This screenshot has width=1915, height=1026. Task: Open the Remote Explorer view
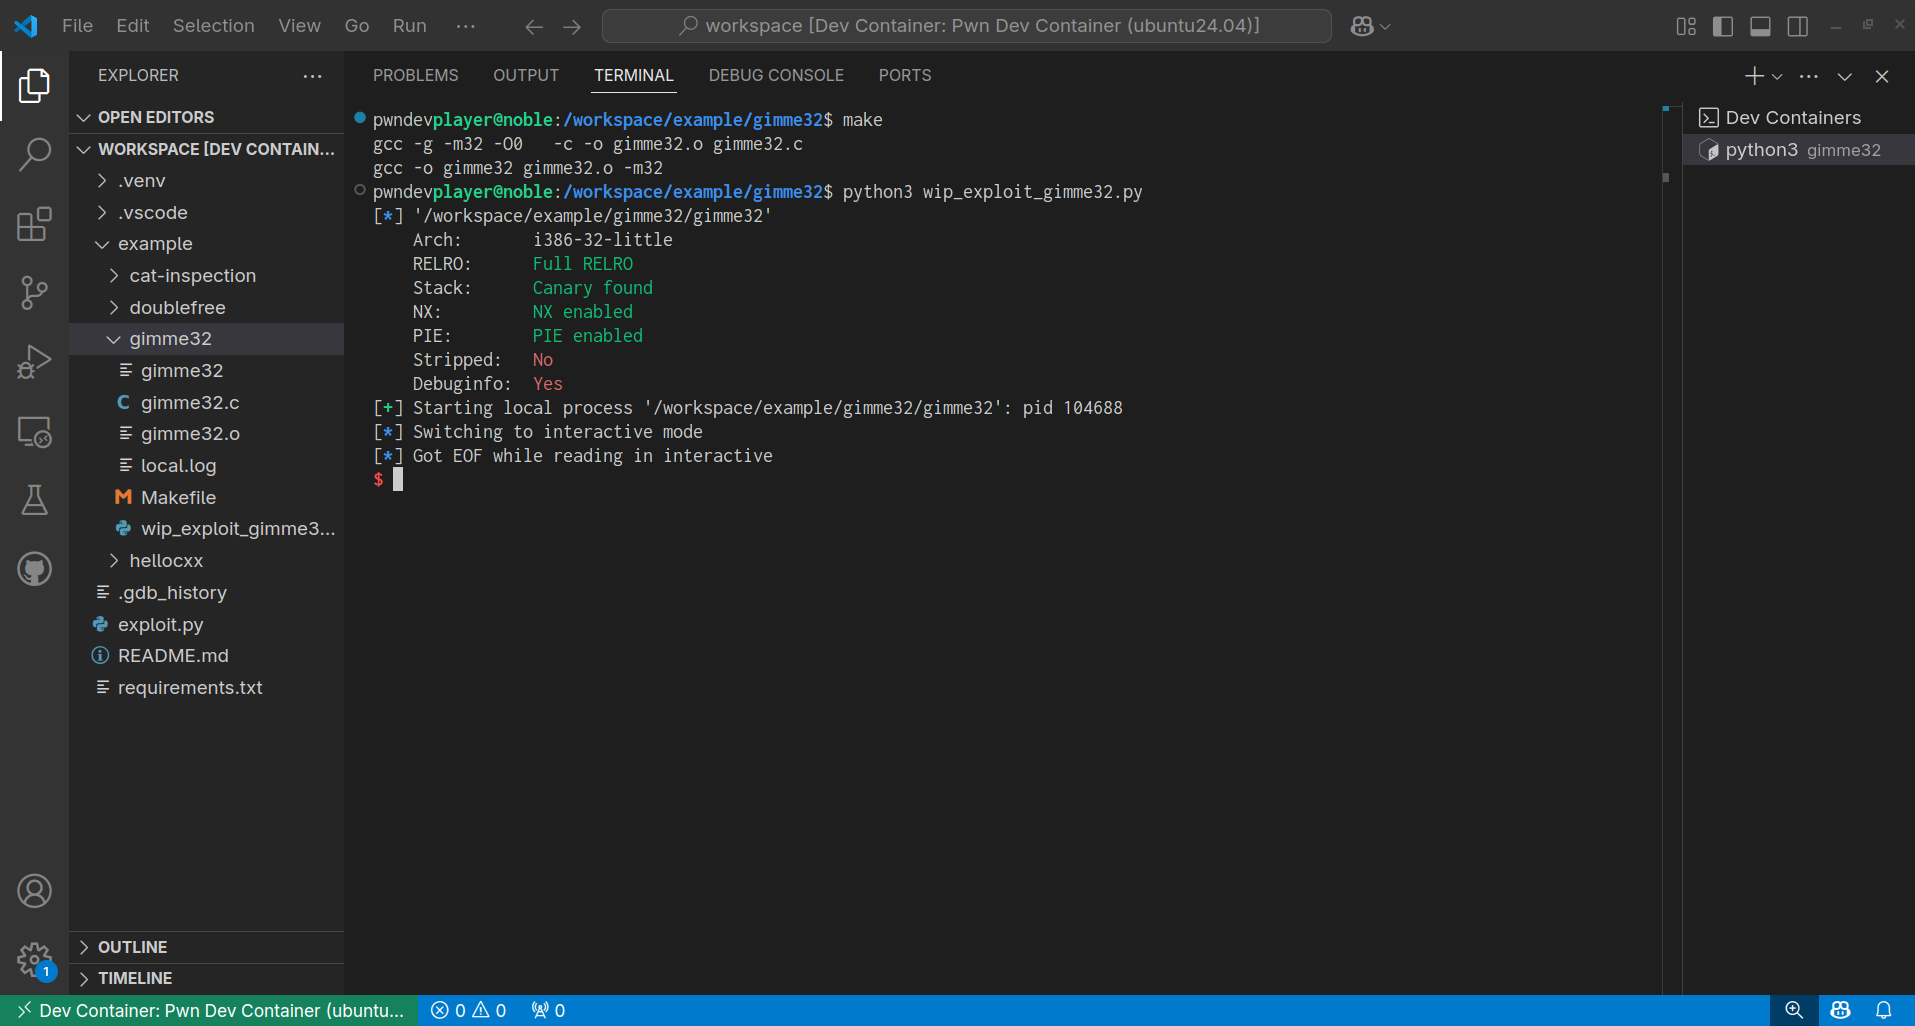click(x=34, y=432)
